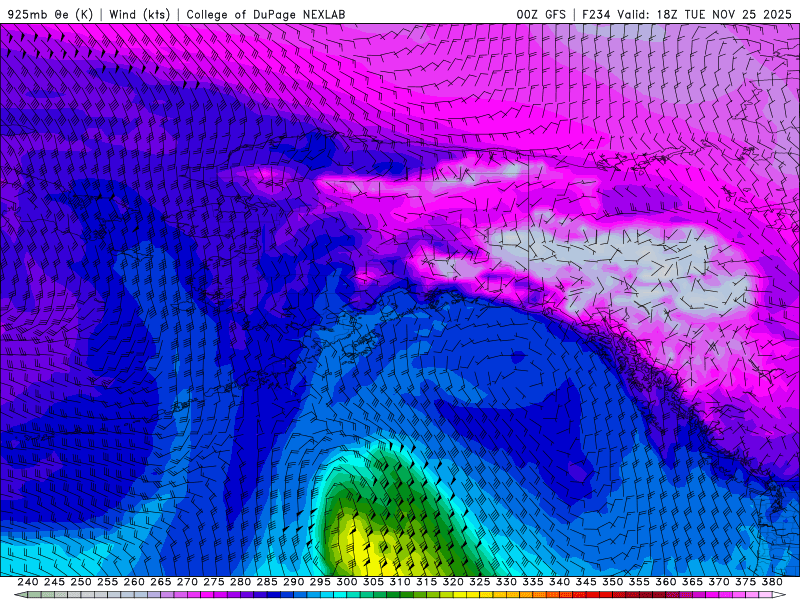Click the 370 value on the color scale
The height and width of the screenshot is (600, 800).
[719, 582]
